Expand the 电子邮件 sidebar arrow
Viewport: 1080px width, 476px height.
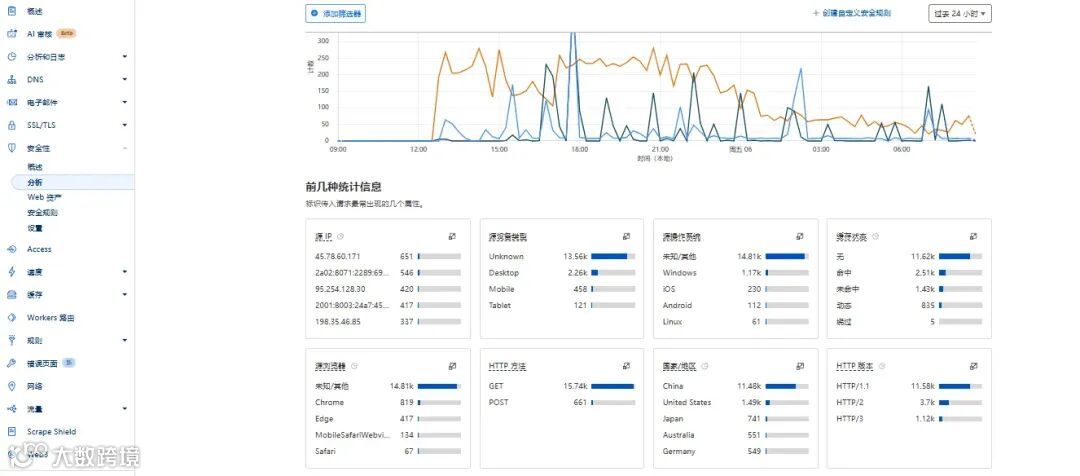125,103
